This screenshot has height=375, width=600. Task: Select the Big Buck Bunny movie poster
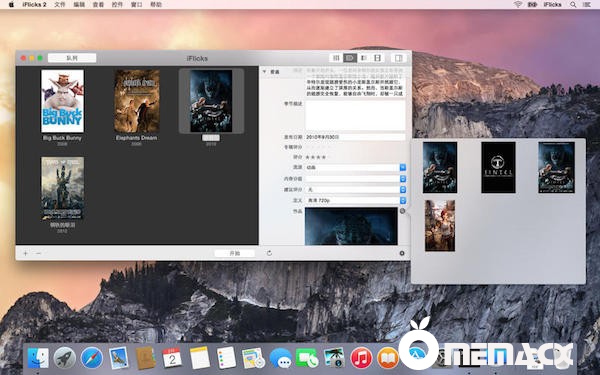[x=62, y=101]
